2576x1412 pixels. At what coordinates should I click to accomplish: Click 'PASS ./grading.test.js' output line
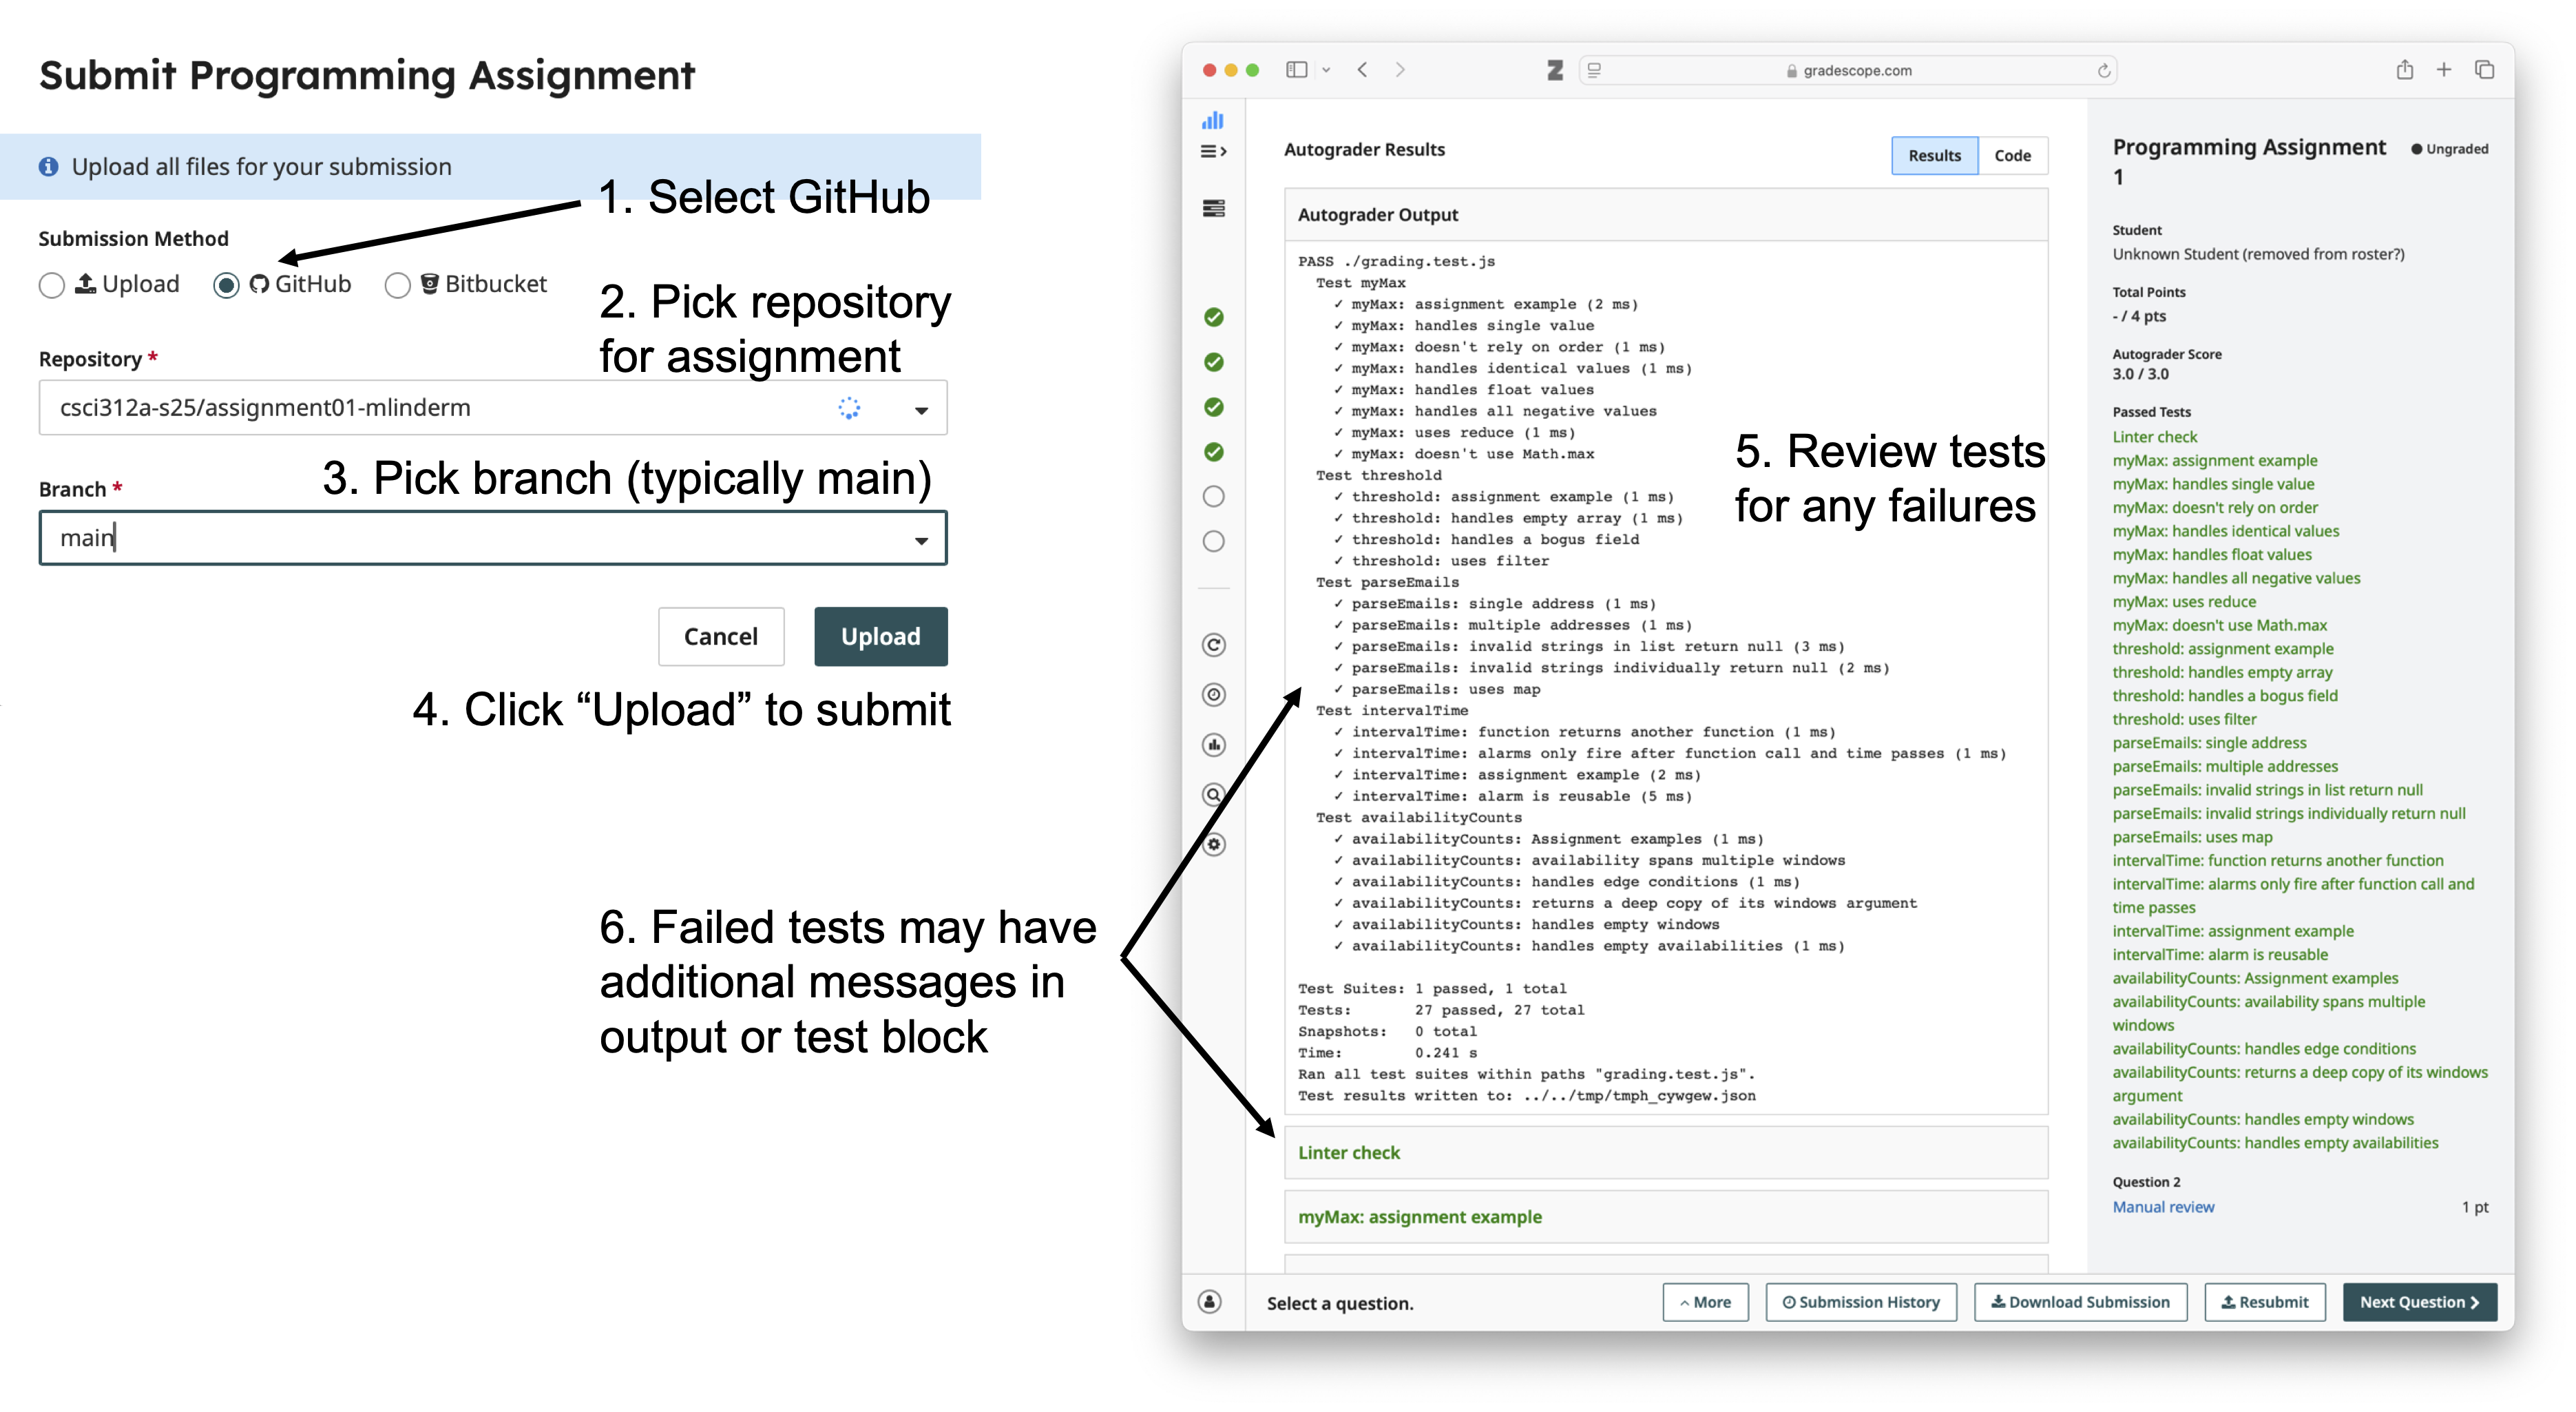coord(1396,261)
